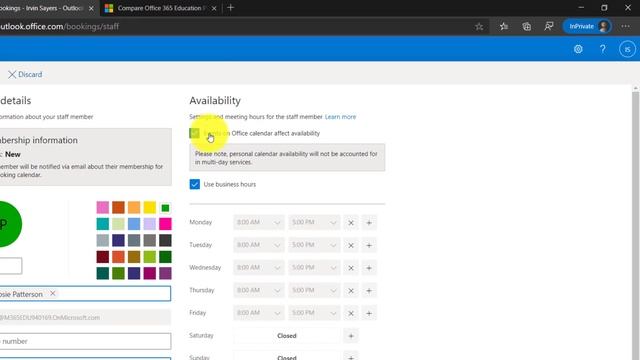Image resolution: width=640 pixels, height=360 pixels.
Task: Open the Learn more link under Availability
Action: tap(340, 117)
